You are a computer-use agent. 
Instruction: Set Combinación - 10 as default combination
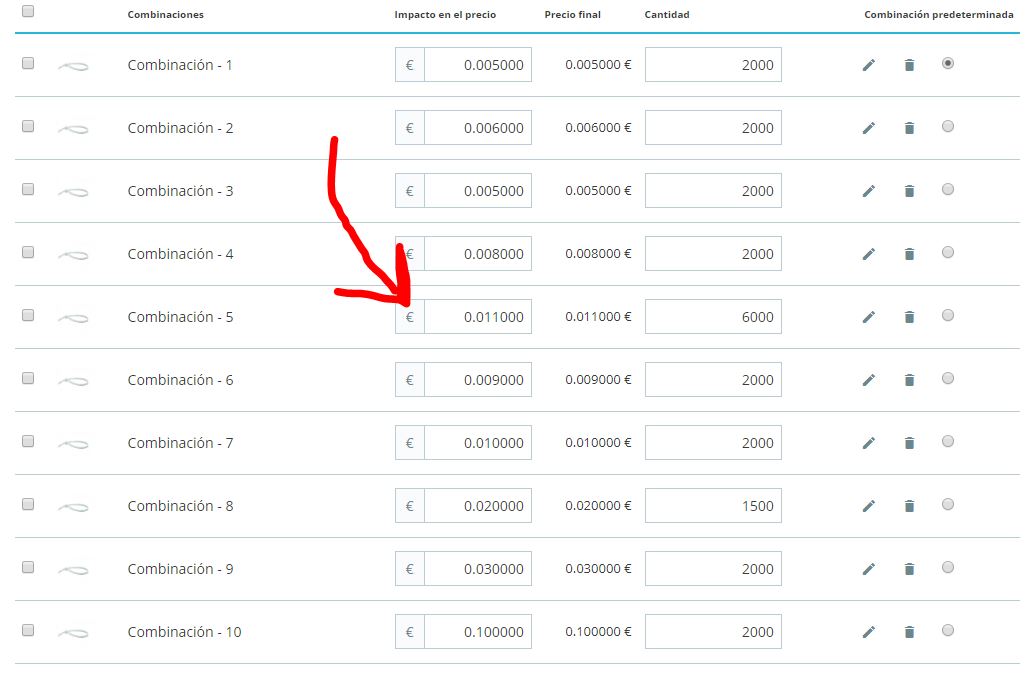(x=947, y=630)
